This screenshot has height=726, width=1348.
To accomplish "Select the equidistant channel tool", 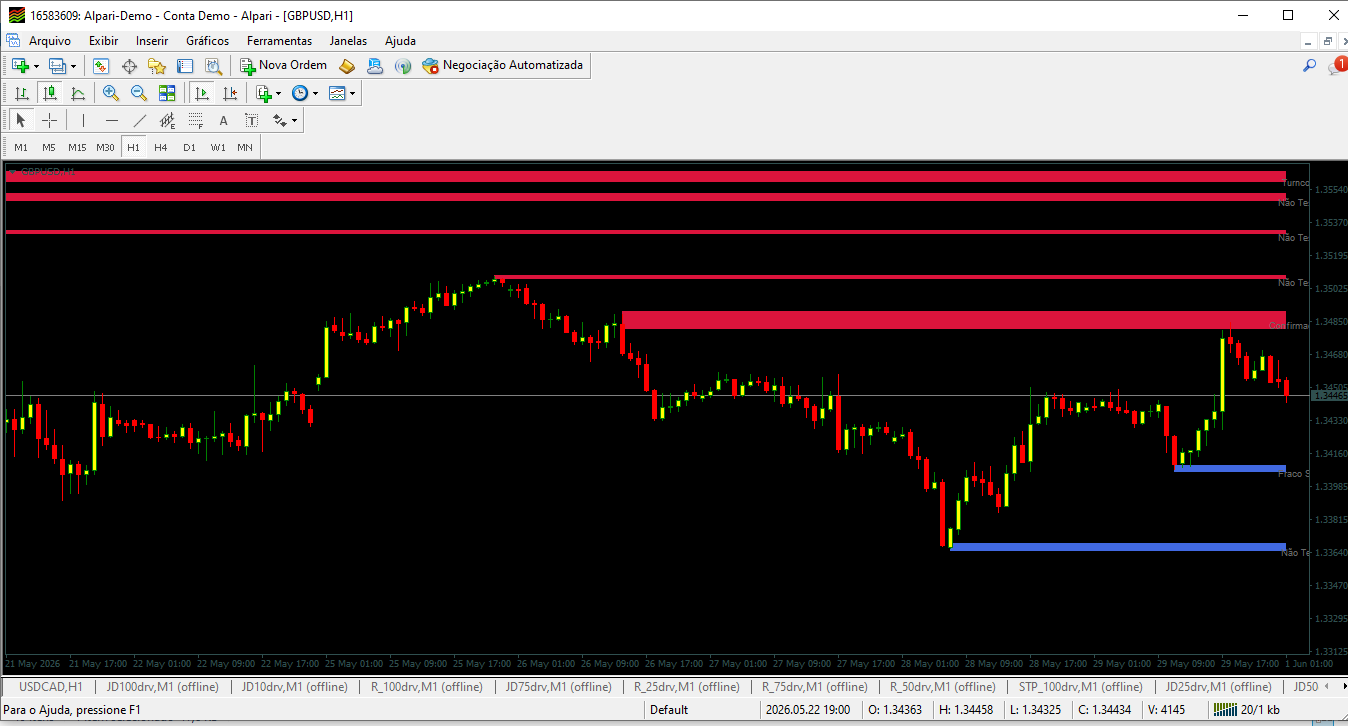I will (168, 121).
